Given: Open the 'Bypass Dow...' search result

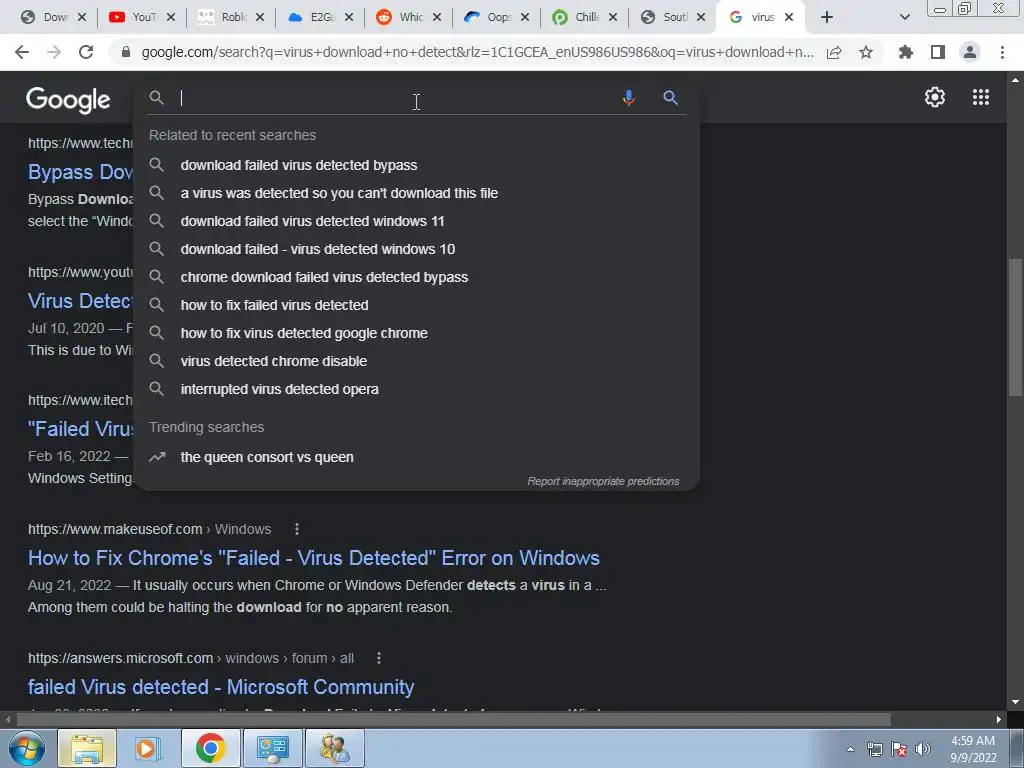Looking at the screenshot, I should click(x=80, y=172).
